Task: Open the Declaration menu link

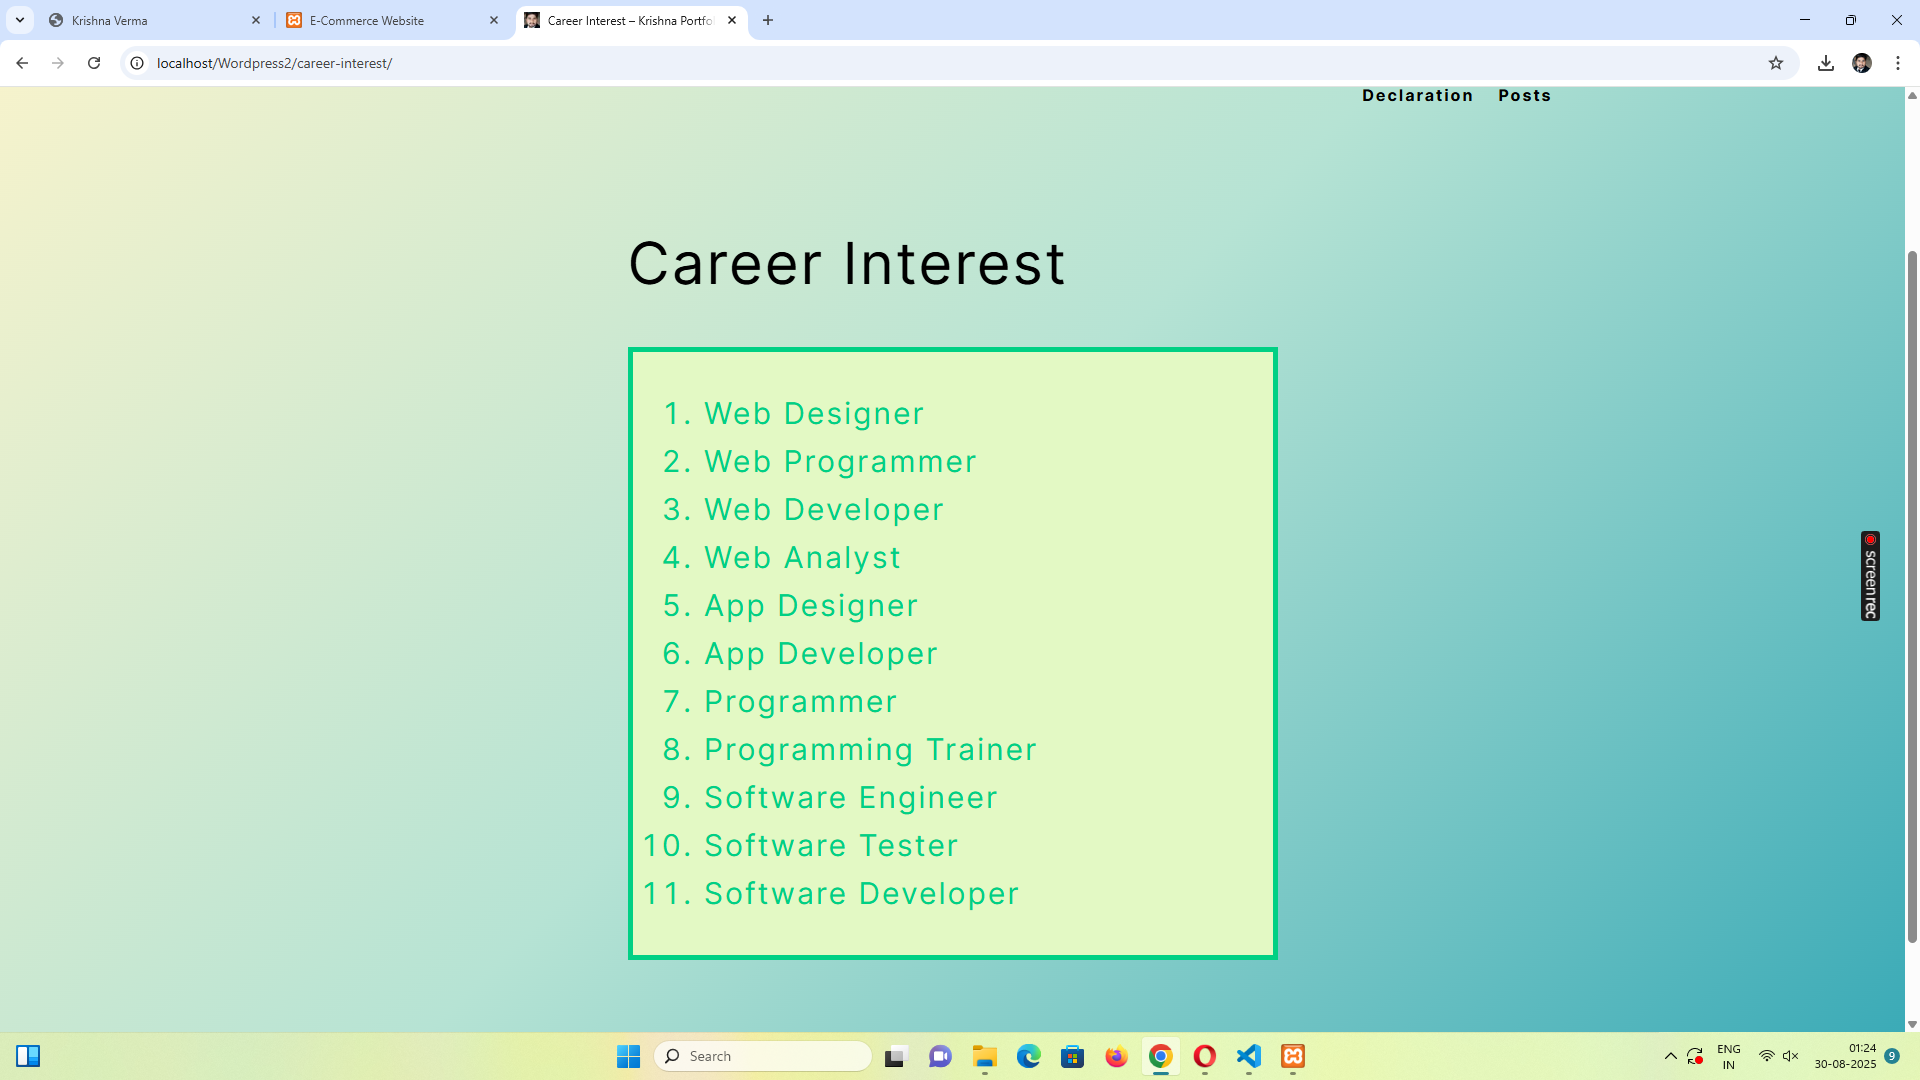Action: pyautogui.click(x=1417, y=96)
